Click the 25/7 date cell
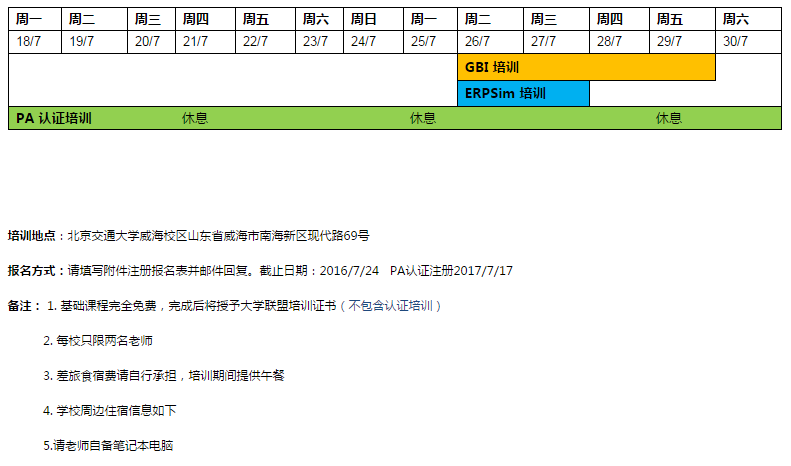791x466 pixels. (430, 42)
